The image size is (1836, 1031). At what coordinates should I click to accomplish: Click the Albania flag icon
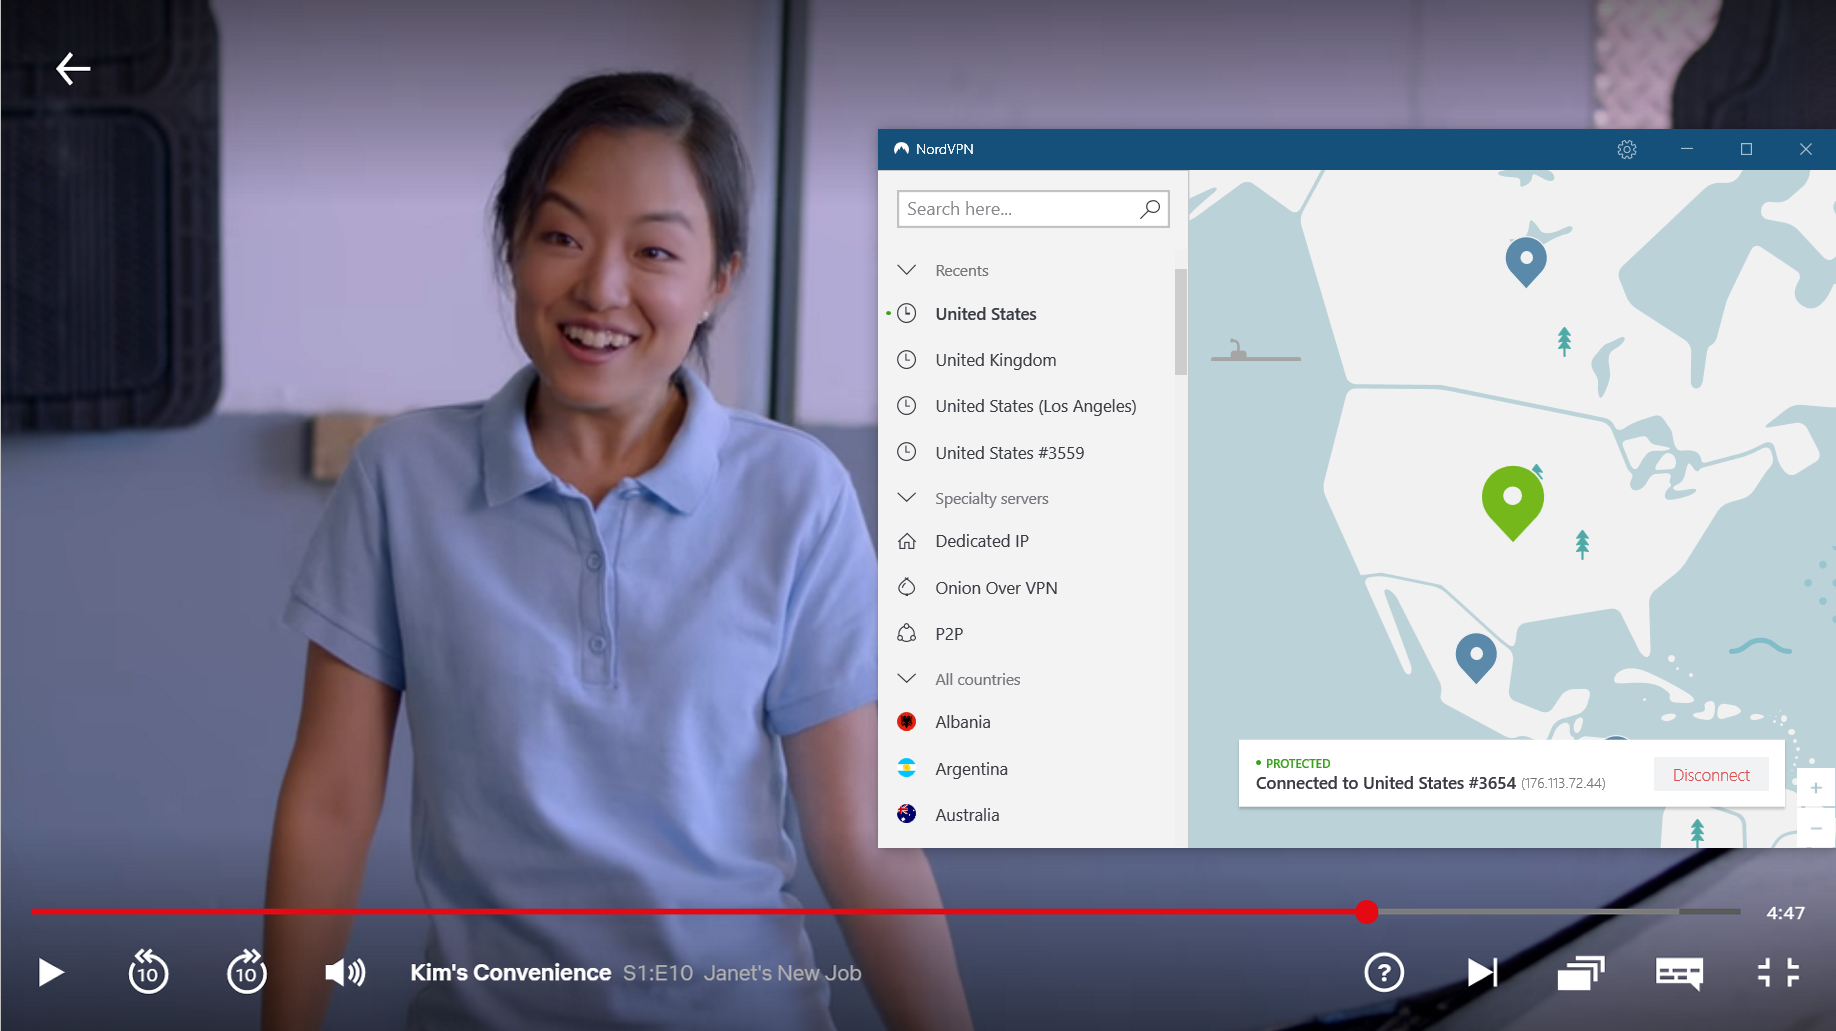907,721
